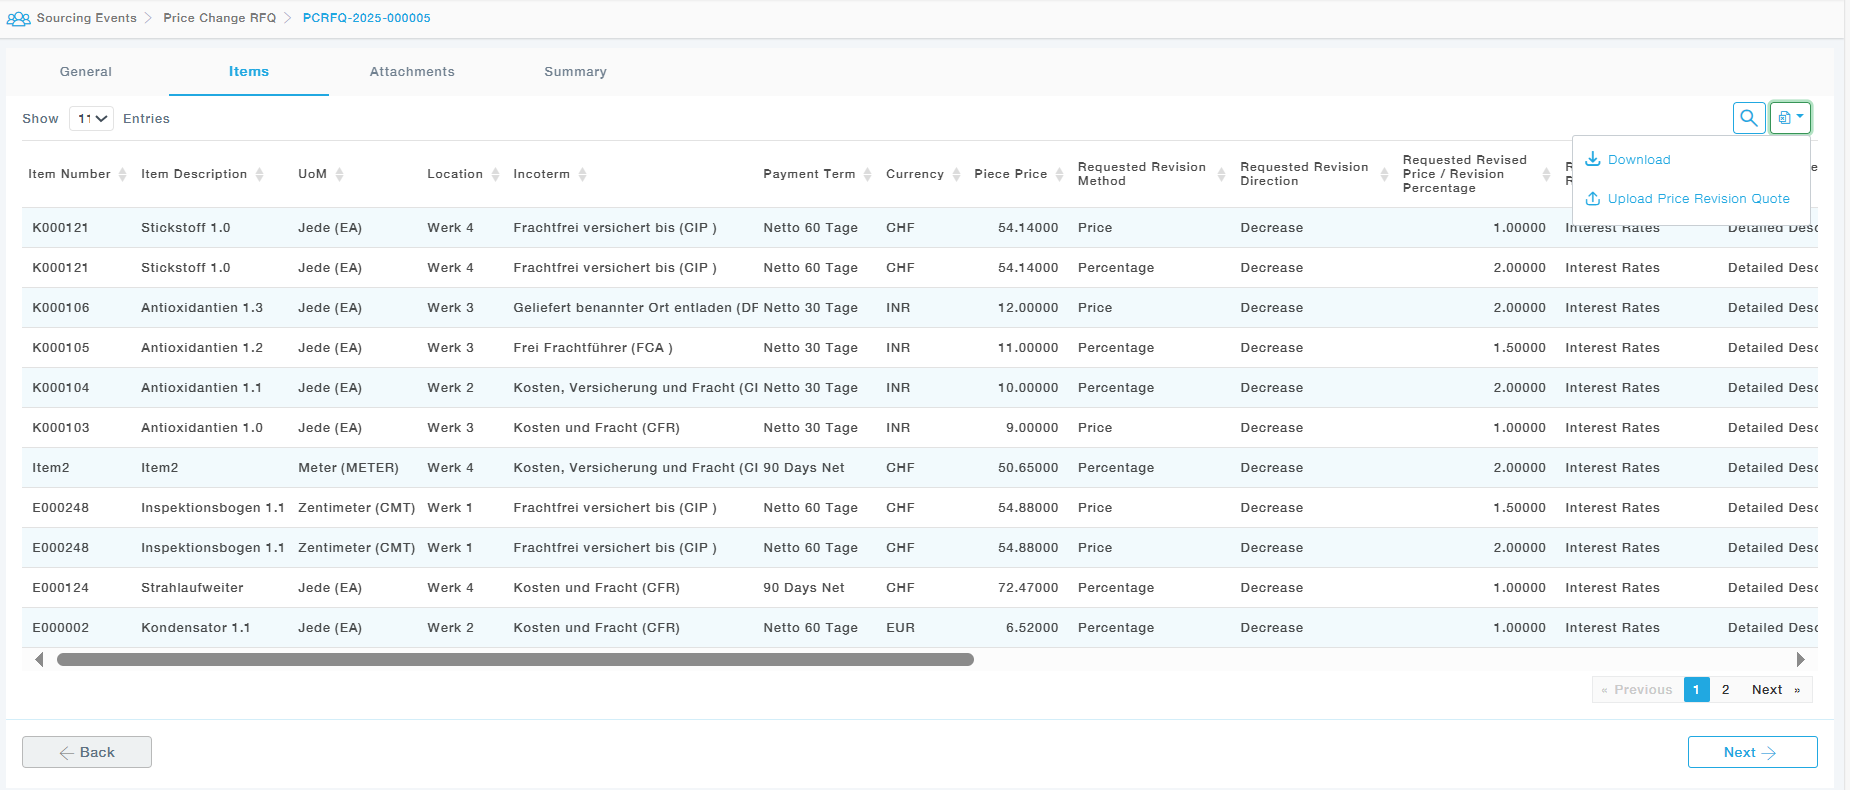This screenshot has width=1850, height=790.
Task: Click horizontal scrollbar right arrow
Action: [1800, 660]
